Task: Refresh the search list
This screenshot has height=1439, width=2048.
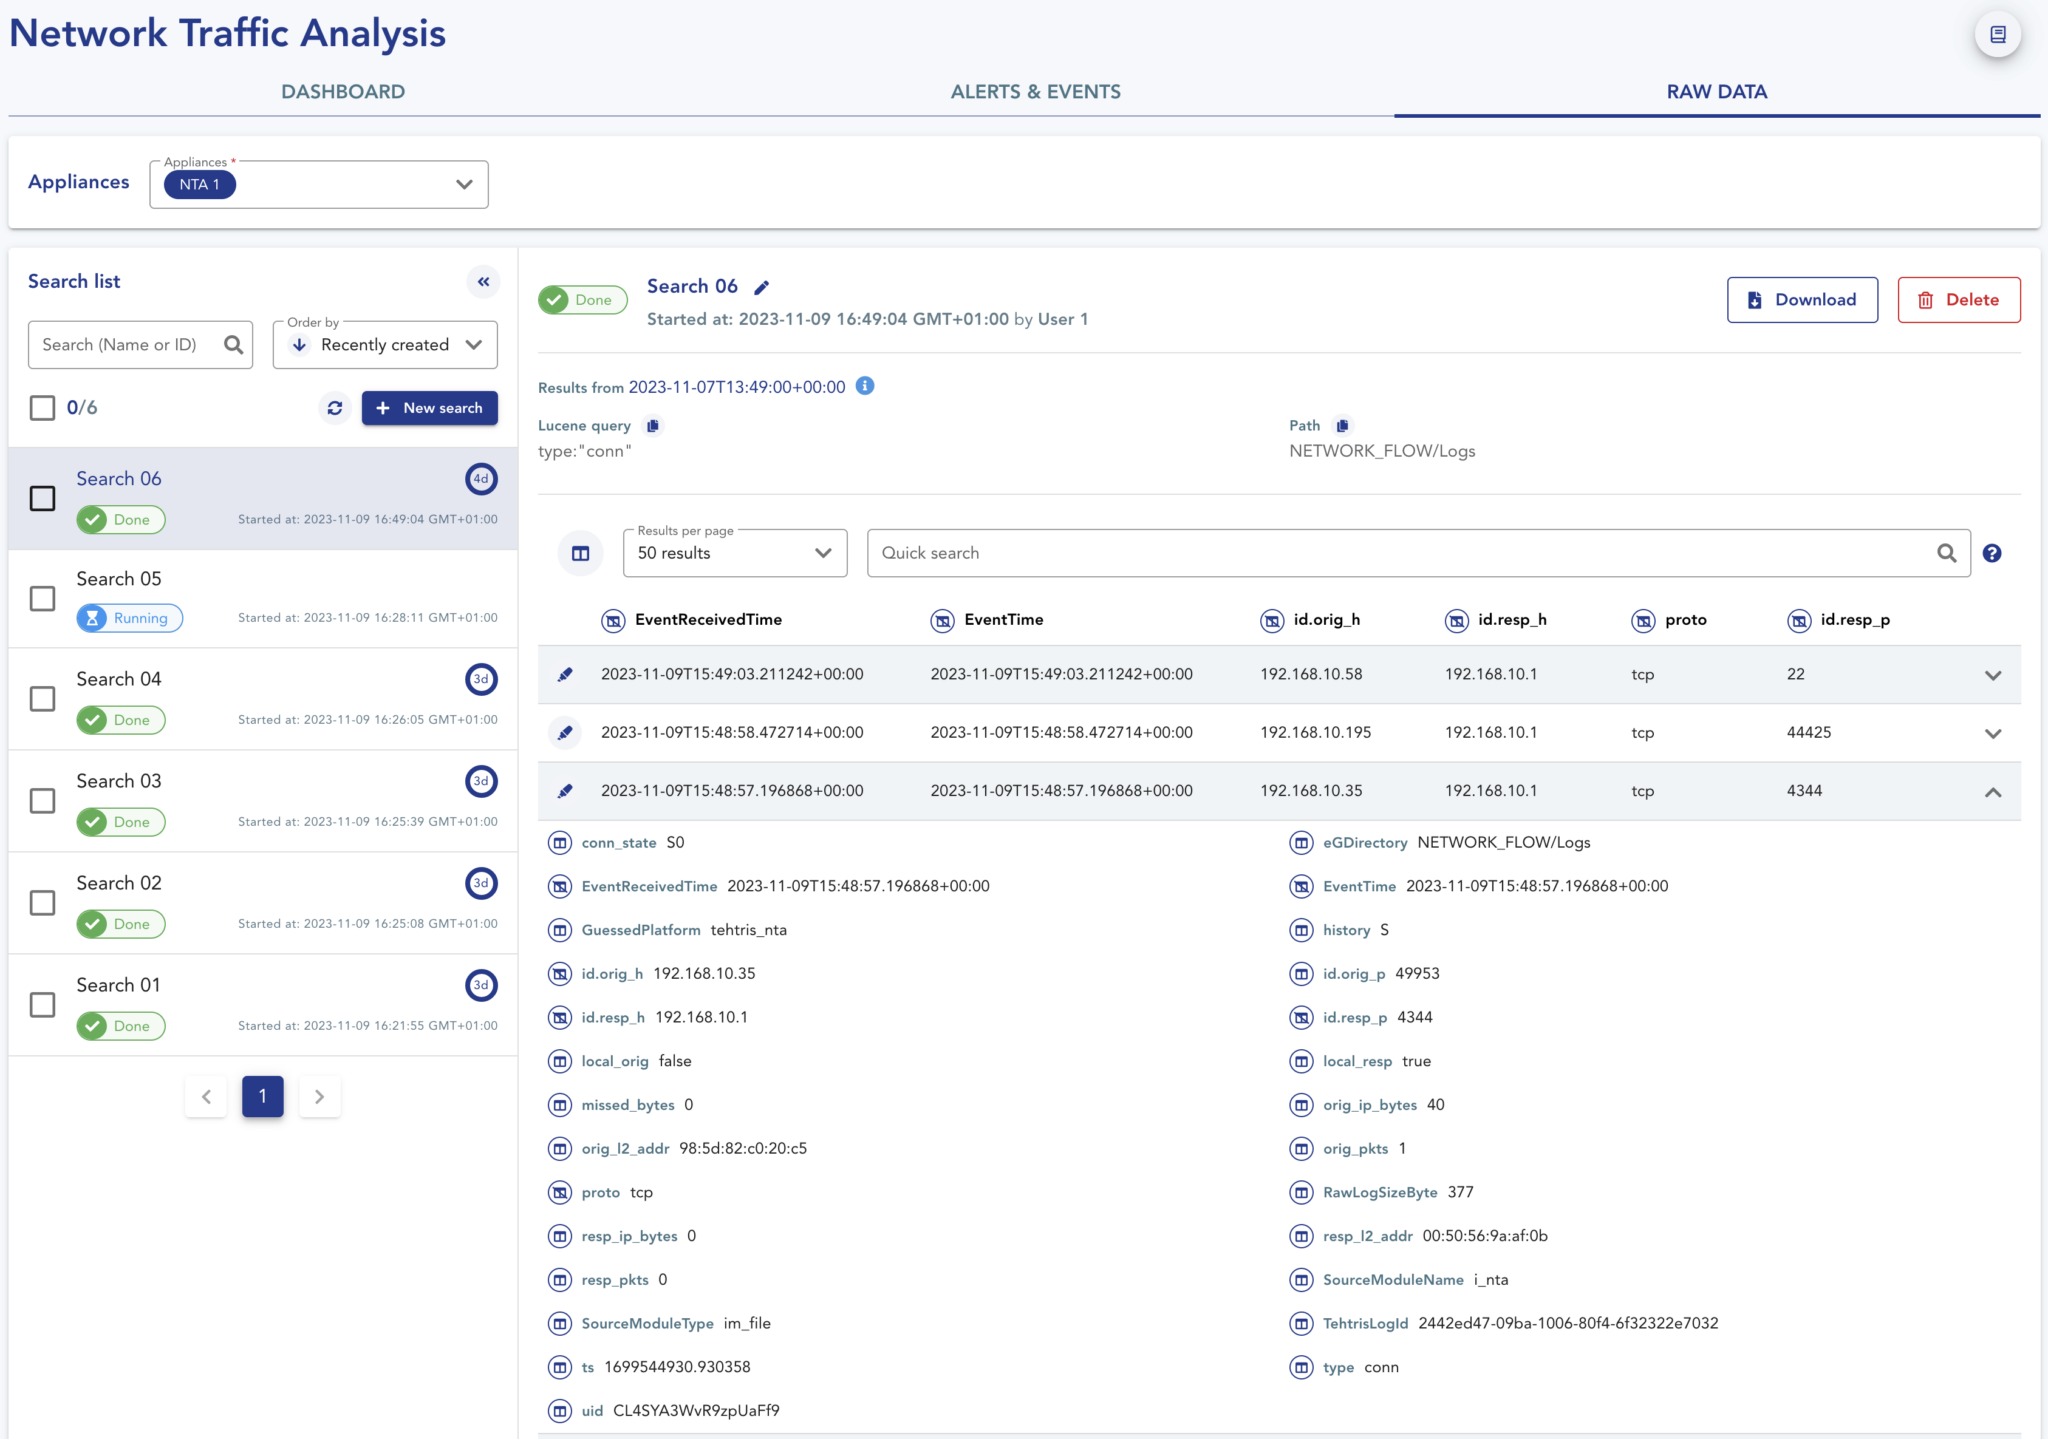Action: [x=335, y=408]
